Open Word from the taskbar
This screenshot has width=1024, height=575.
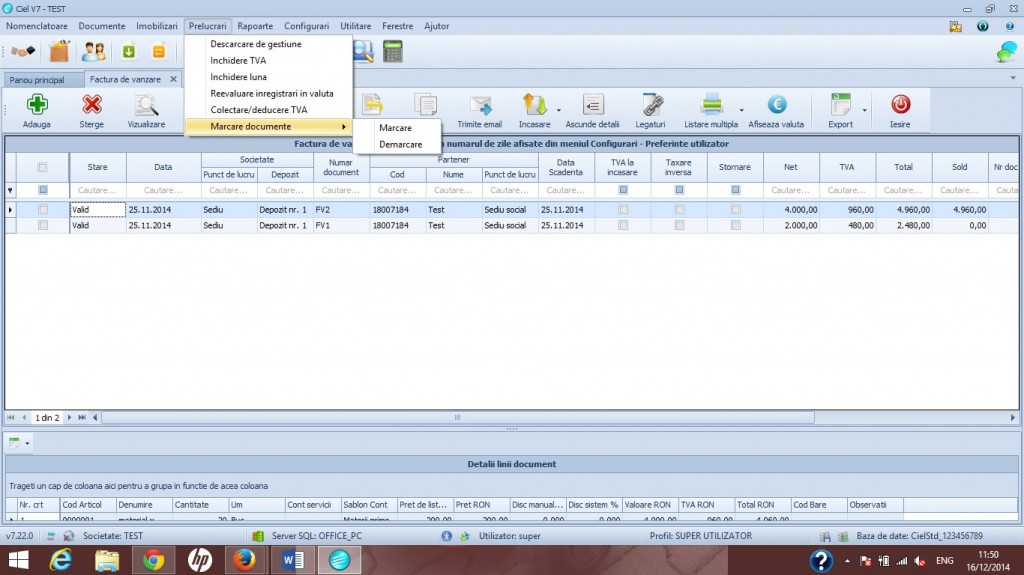(292, 560)
